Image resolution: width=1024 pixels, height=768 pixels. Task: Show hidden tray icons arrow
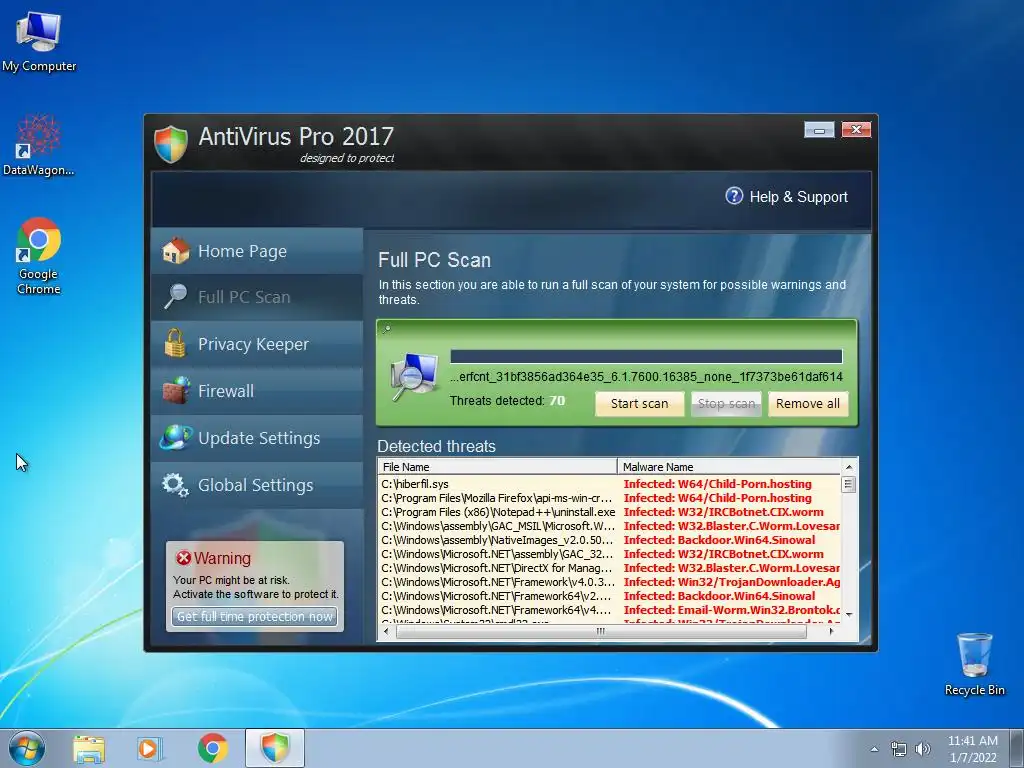874,749
